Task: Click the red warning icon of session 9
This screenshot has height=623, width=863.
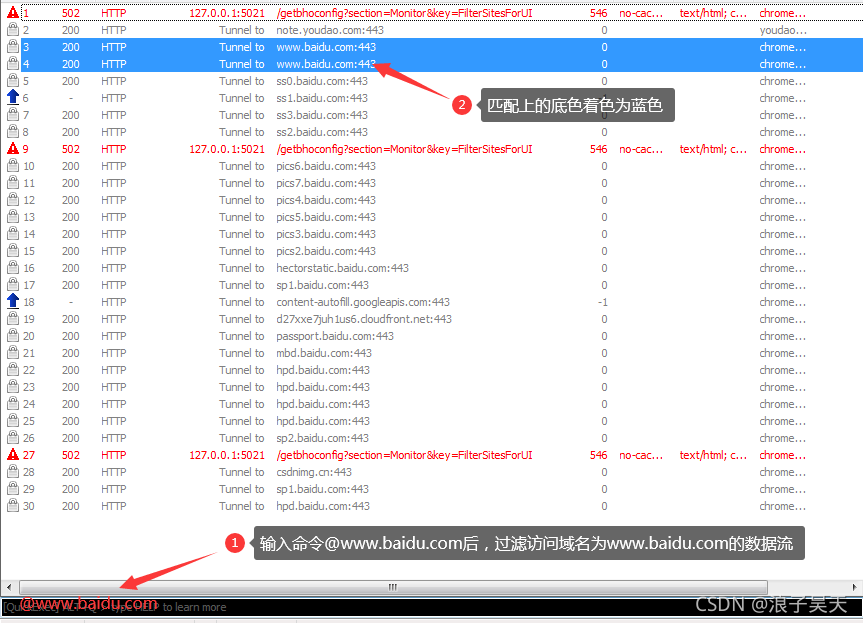Action: pyautogui.click(x=13, y=149)
